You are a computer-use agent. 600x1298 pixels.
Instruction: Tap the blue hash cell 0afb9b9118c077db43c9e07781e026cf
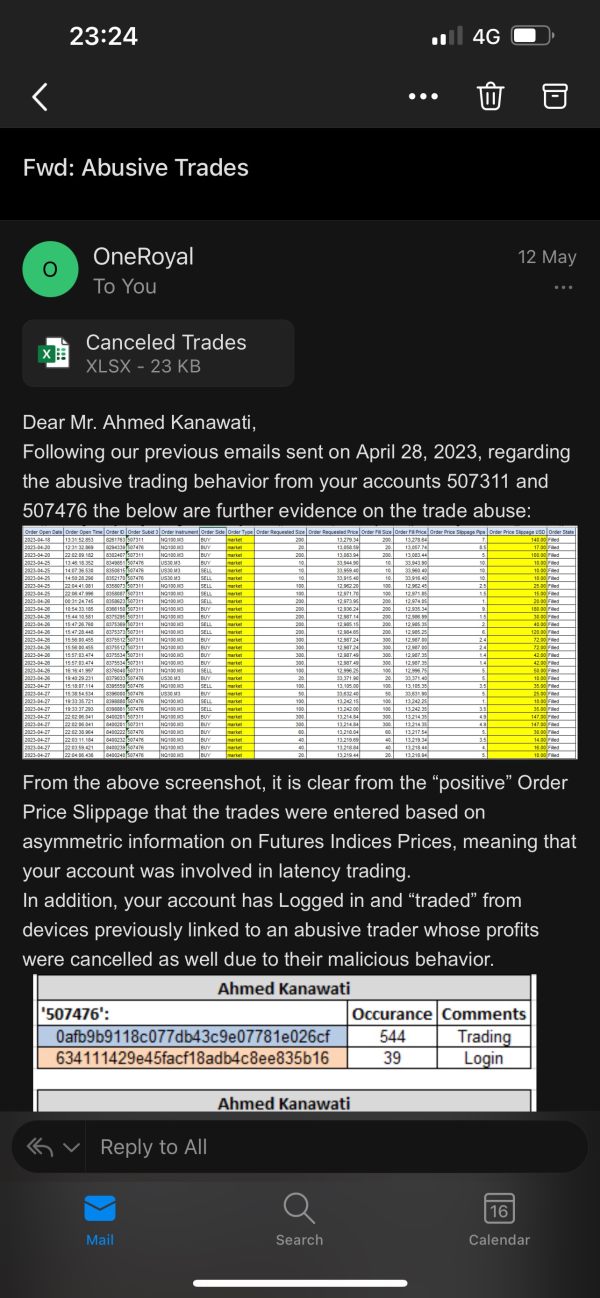coord(192,1036)
